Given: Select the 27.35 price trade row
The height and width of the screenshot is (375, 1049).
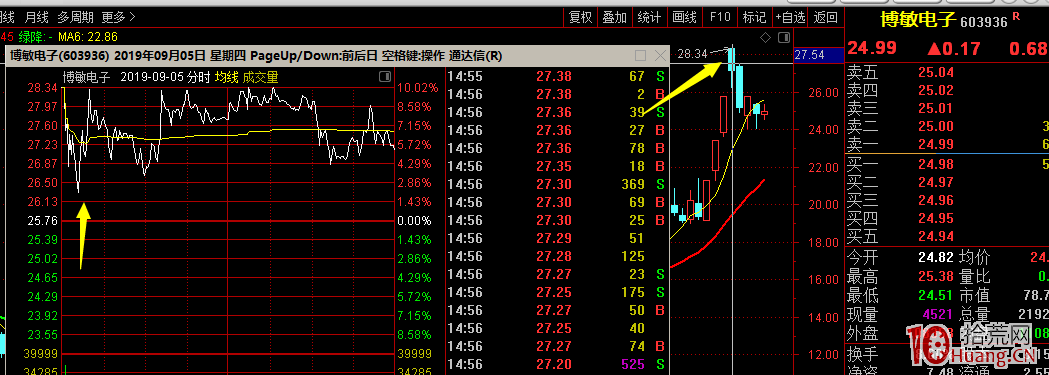Looking at the screenshot, I should coord(557,166).
